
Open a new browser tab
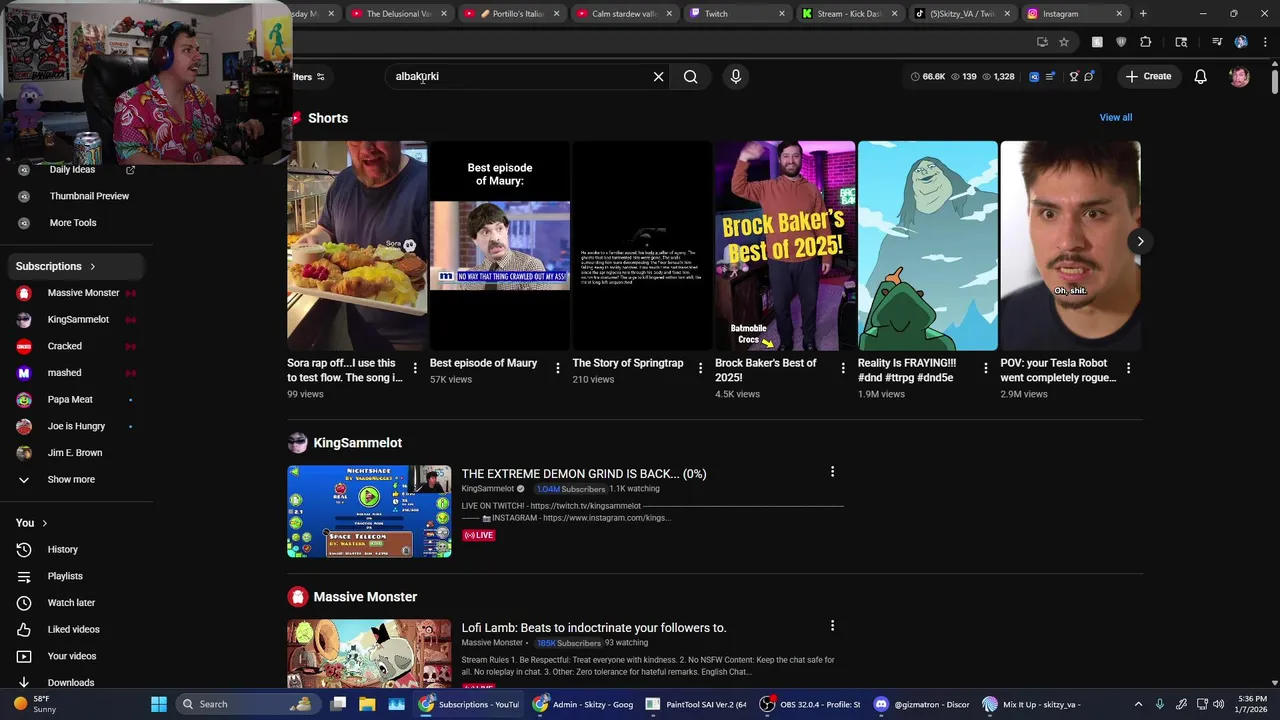(1143, 14)
